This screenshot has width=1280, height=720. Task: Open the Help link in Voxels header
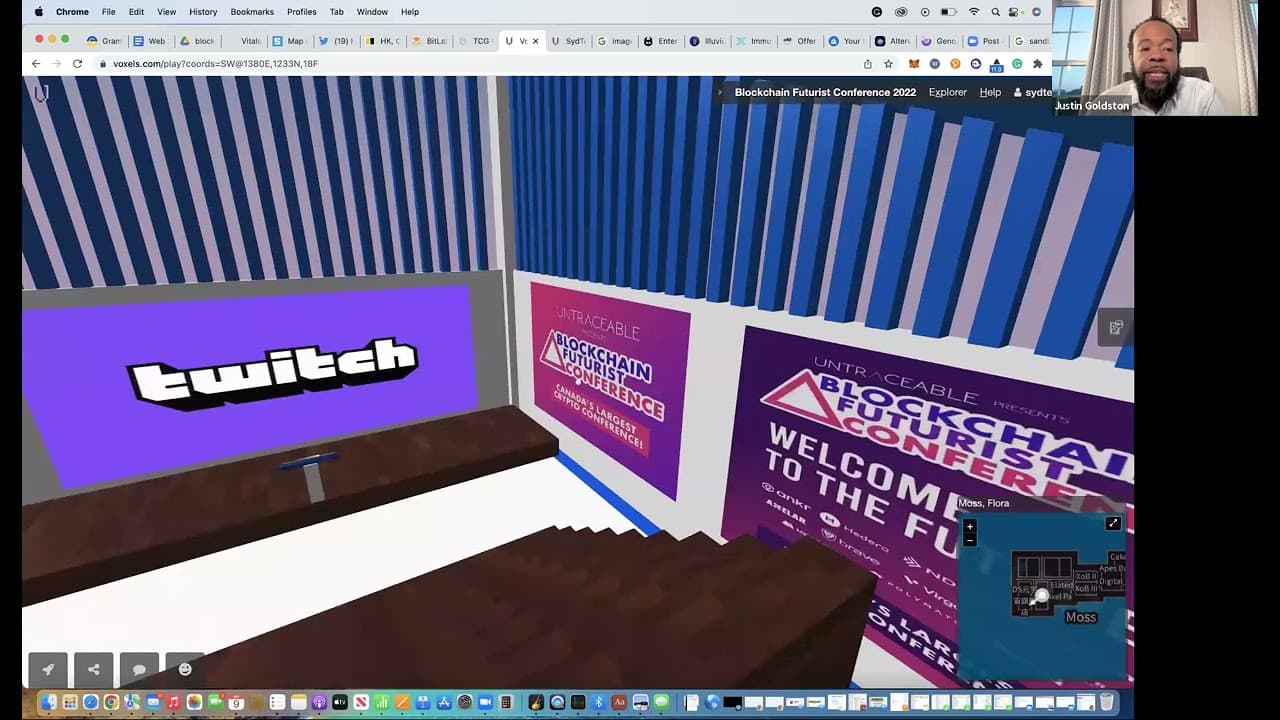(990, 92)
